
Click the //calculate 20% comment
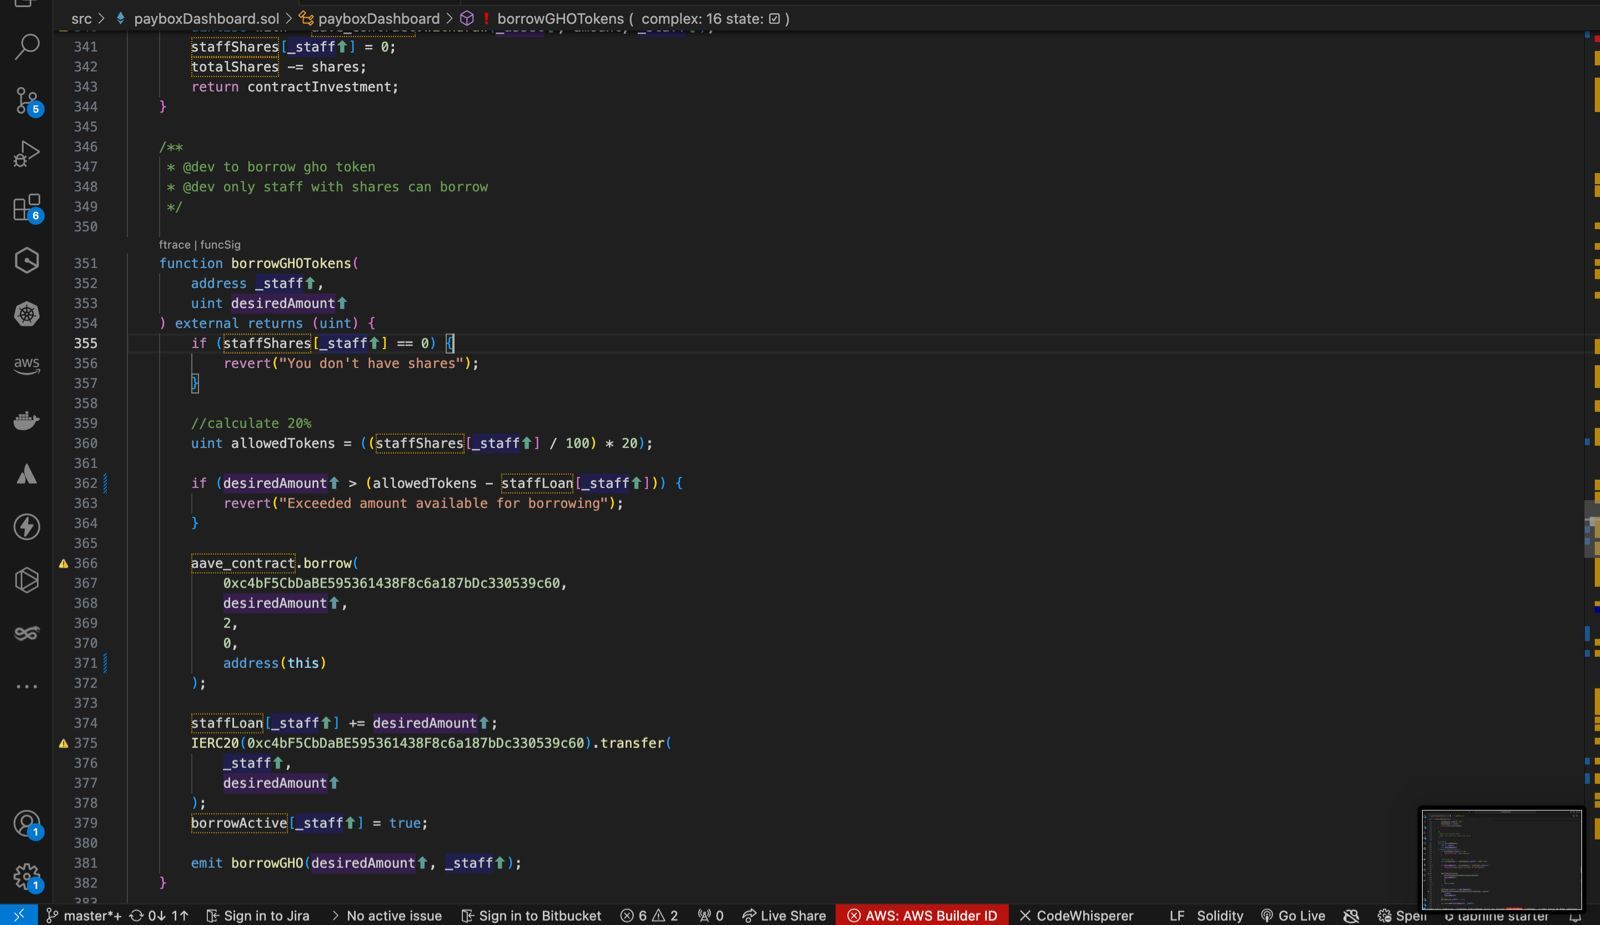point(251,423)
